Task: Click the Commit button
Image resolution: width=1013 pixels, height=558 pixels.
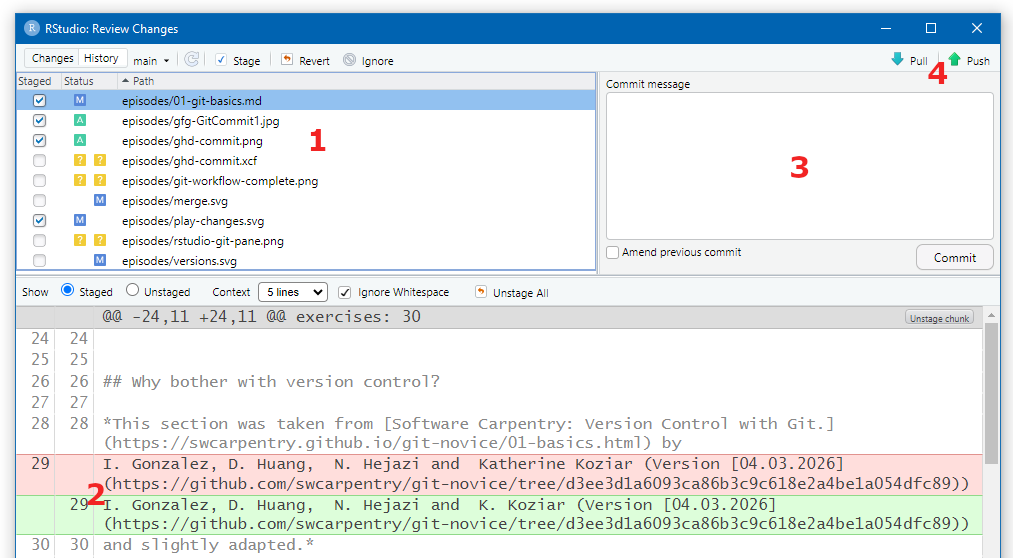Action: 954,257
